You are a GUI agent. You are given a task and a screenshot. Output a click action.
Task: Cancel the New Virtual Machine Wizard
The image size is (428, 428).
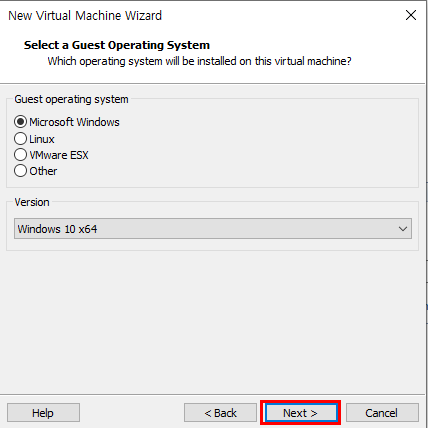tap(382, 413)
